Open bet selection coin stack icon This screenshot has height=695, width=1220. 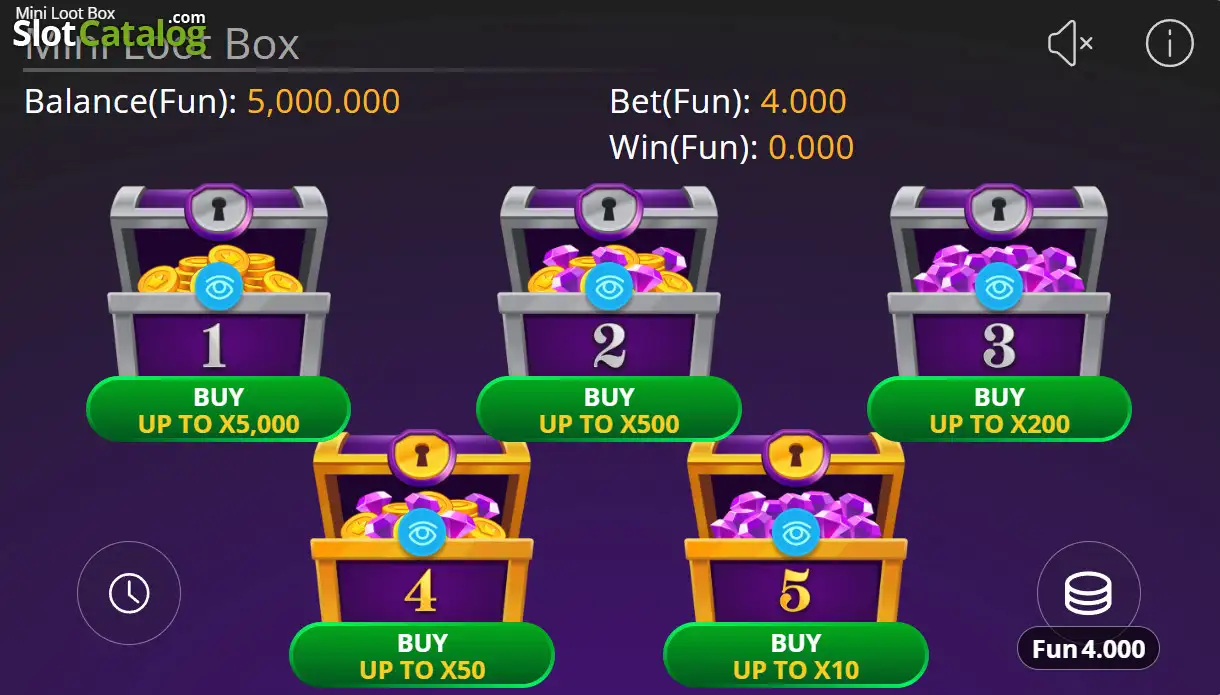point(1088,593)
